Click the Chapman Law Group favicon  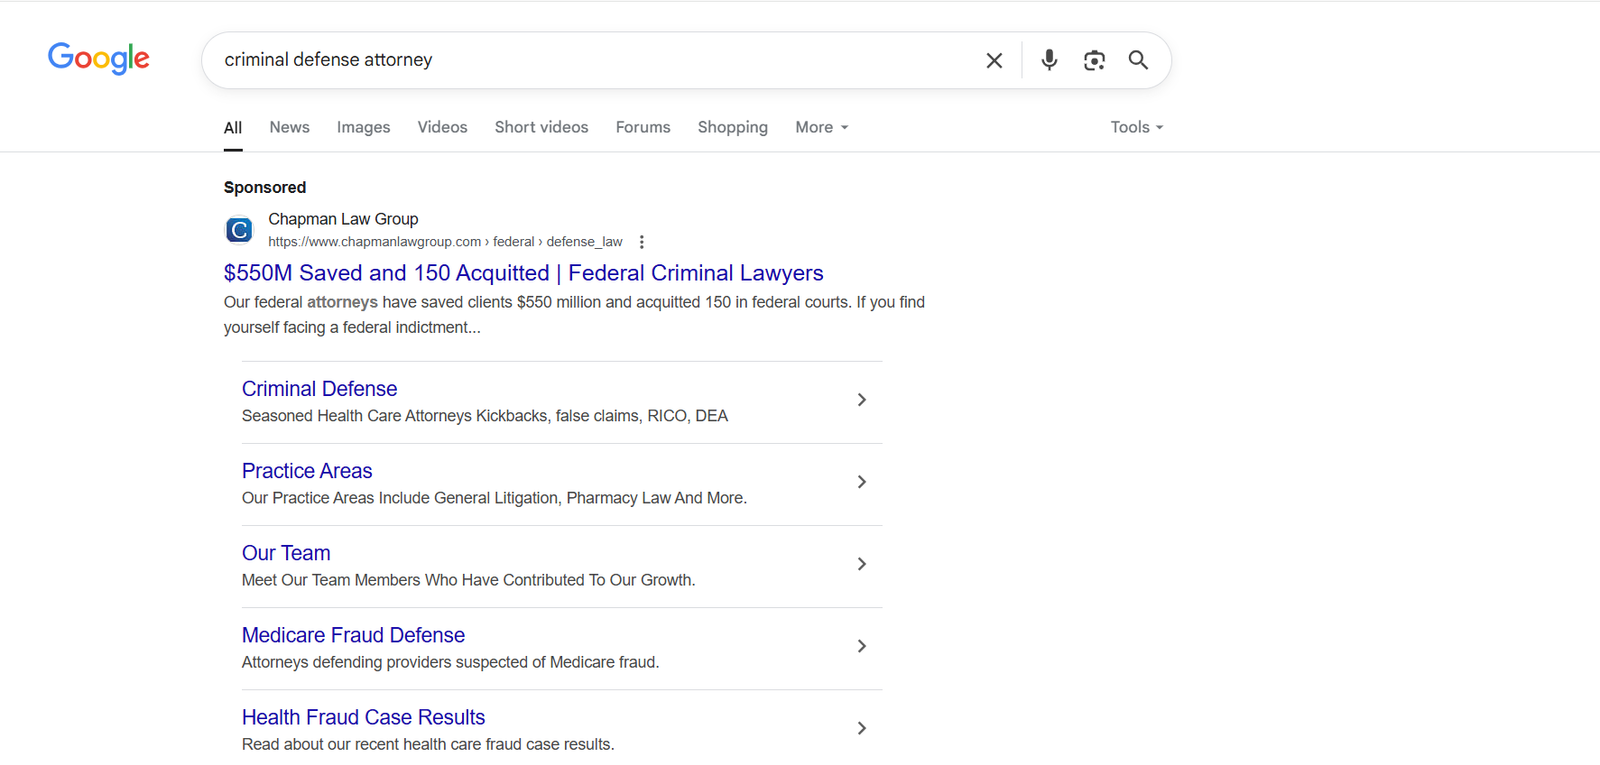point(239,230)
